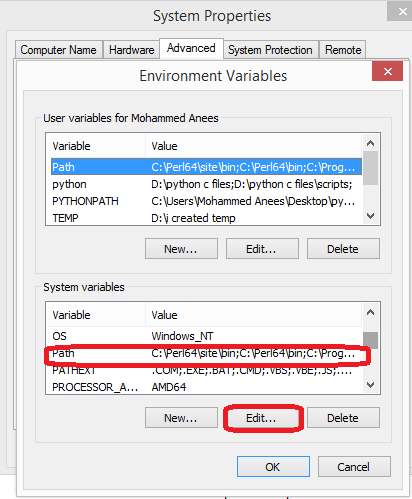Click scroll-up arrow in user variables list
Viewport: 412px width, 499px height.
[370, 143]
